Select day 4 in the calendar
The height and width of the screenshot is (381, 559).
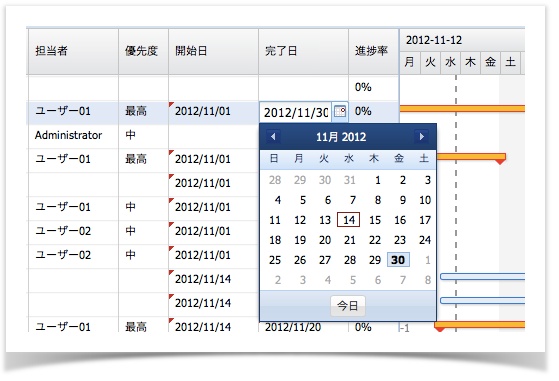[277, 200]
